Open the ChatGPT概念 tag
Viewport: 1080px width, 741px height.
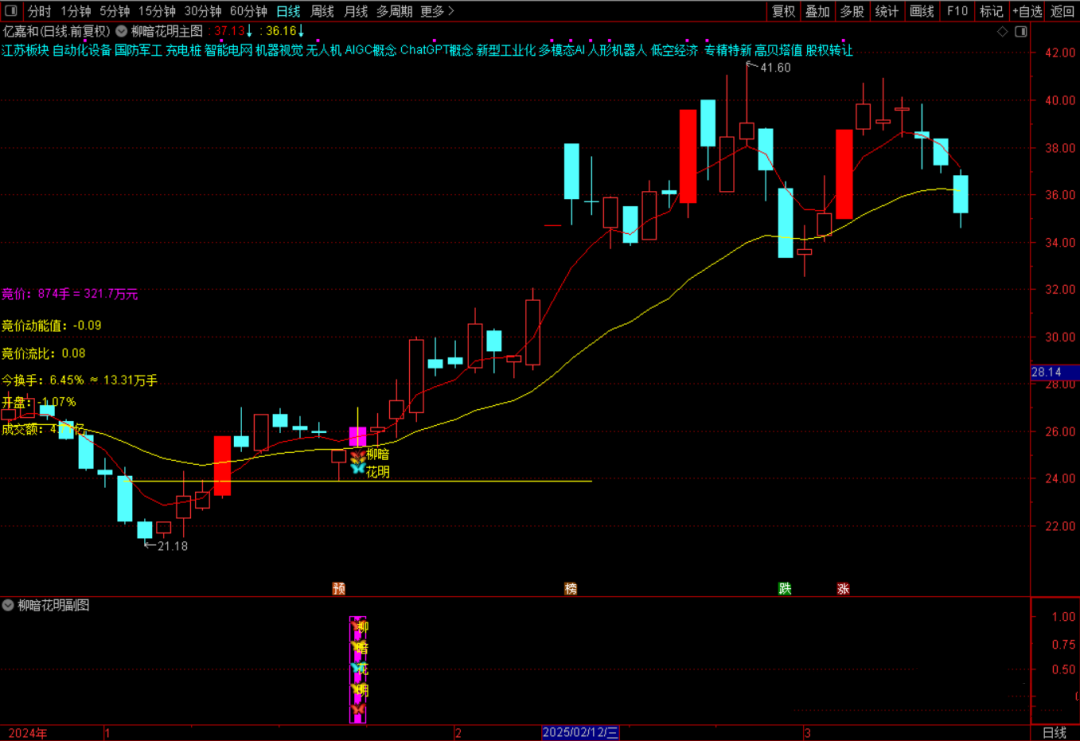click(437, 50)
